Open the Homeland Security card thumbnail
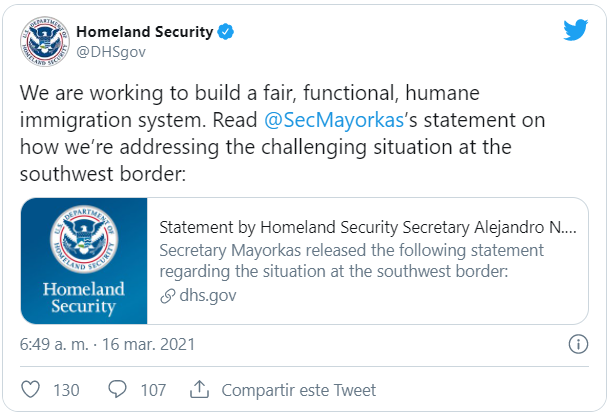Viewport: 610px width, 414px height. point(84,261)
